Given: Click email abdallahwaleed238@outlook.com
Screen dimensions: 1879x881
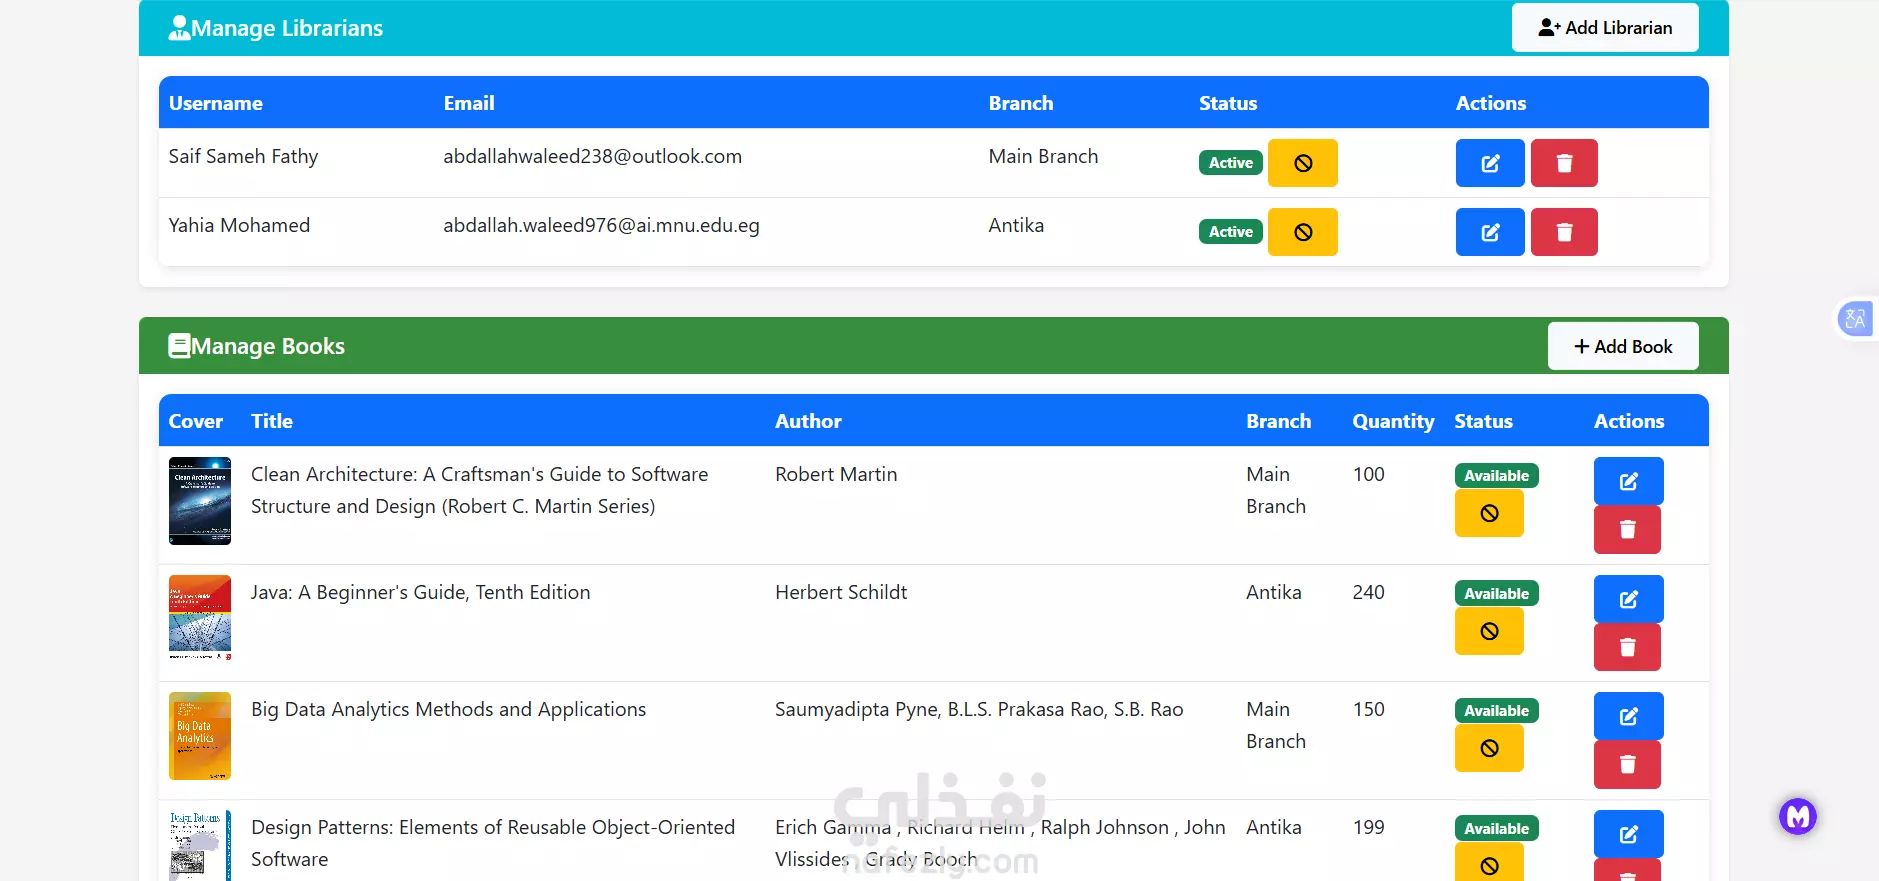Looking at the screenshot, I should coord(592,157).
